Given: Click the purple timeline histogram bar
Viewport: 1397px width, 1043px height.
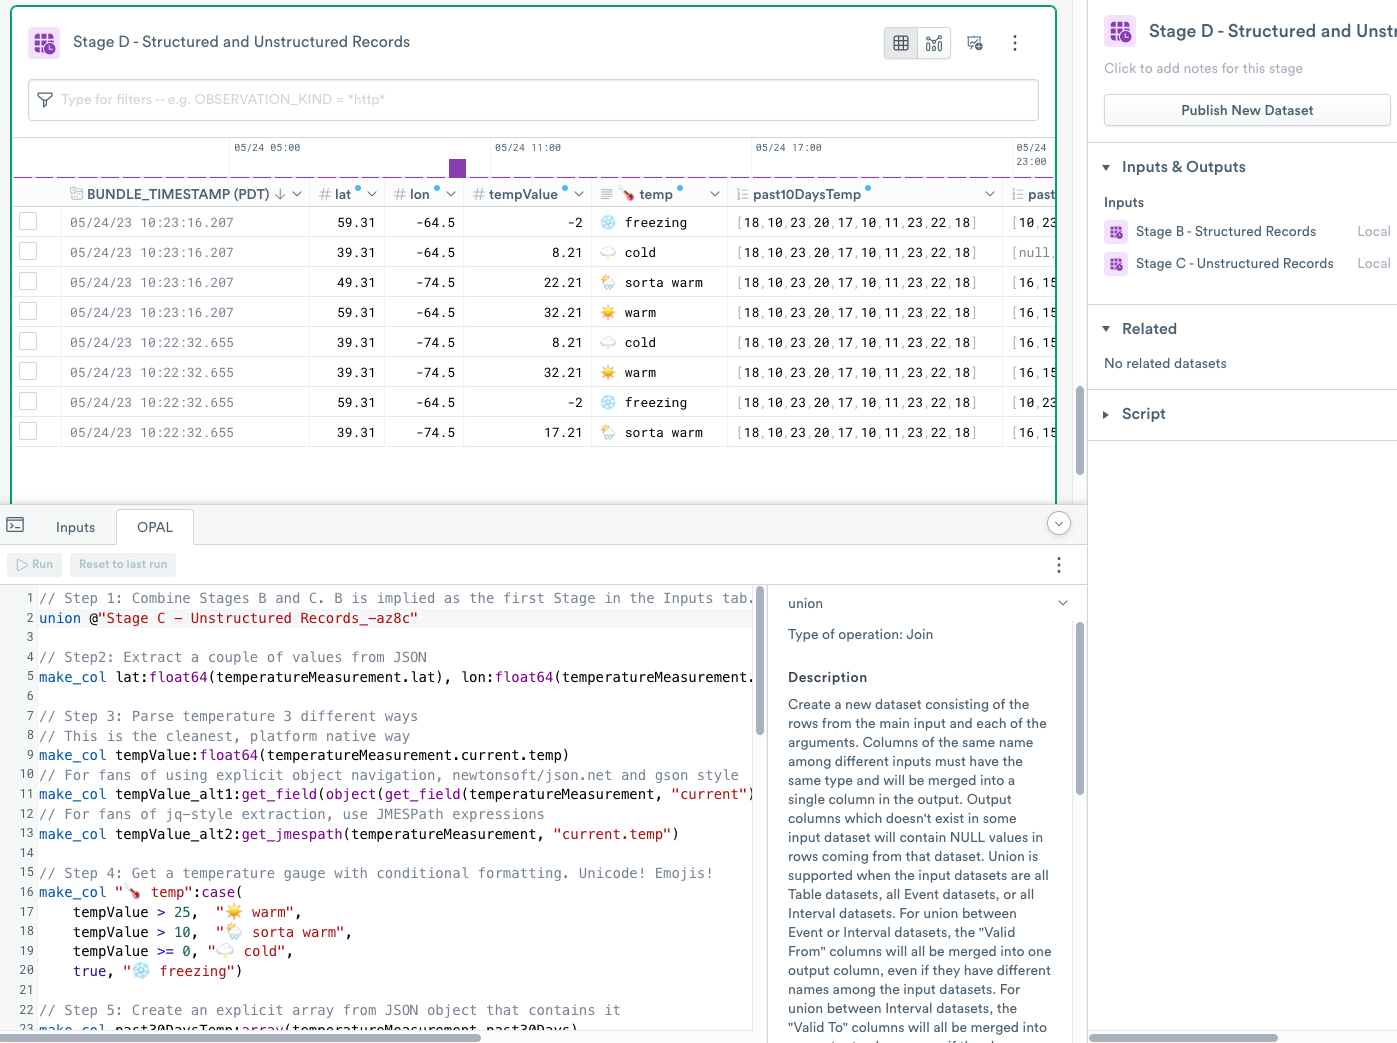Looking at the screenshot, I should [x=457, y=168].
